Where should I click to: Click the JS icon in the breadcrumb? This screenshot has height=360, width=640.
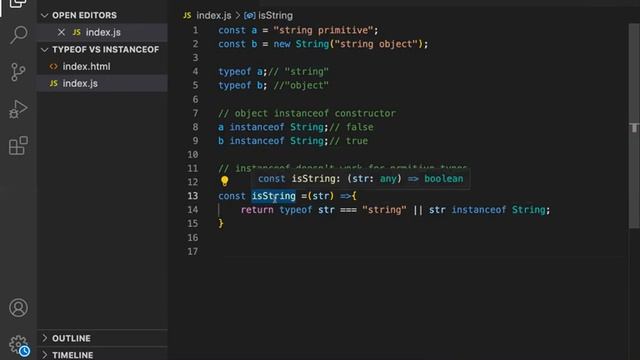[187, 16]
